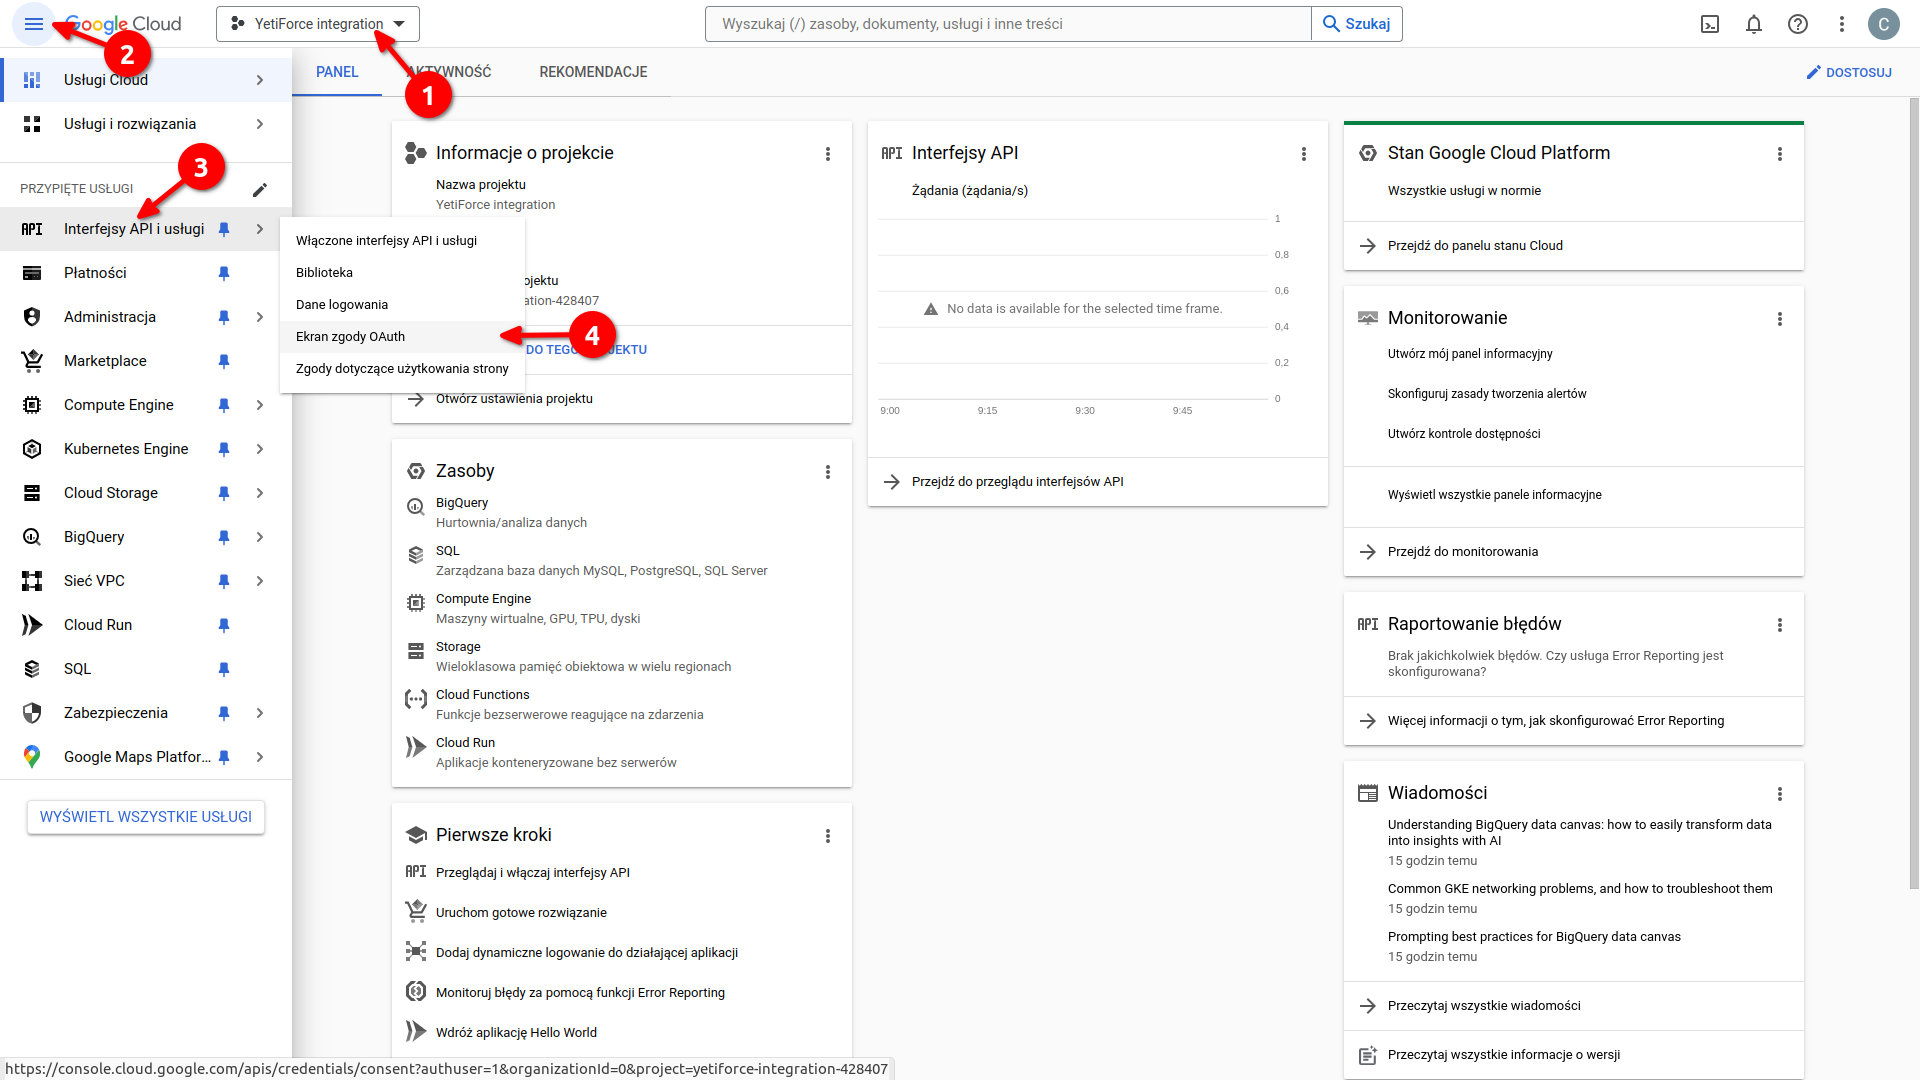This screenshot has width=1920, height=1080.
Task: Expand Kubernetes Engine submenu chevron
Action: coord(260,449)
